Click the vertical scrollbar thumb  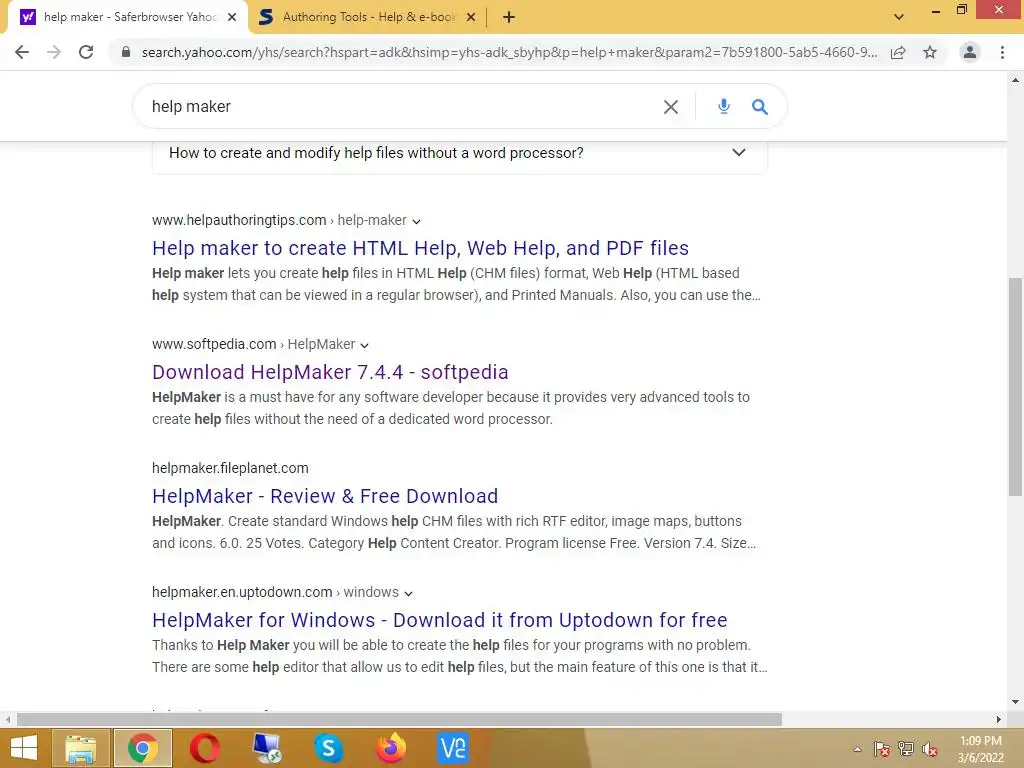[1015, 387]
